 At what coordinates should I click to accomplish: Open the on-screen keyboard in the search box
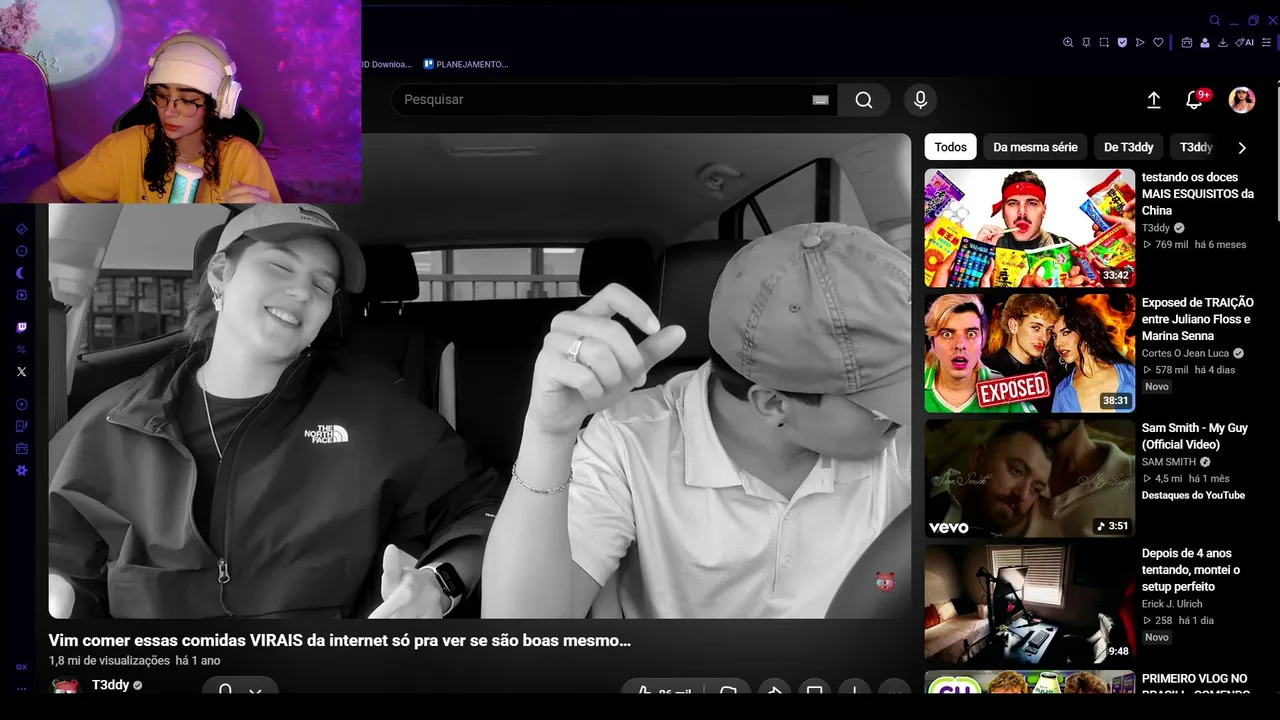pyautogui.click(x=821, y=100)
